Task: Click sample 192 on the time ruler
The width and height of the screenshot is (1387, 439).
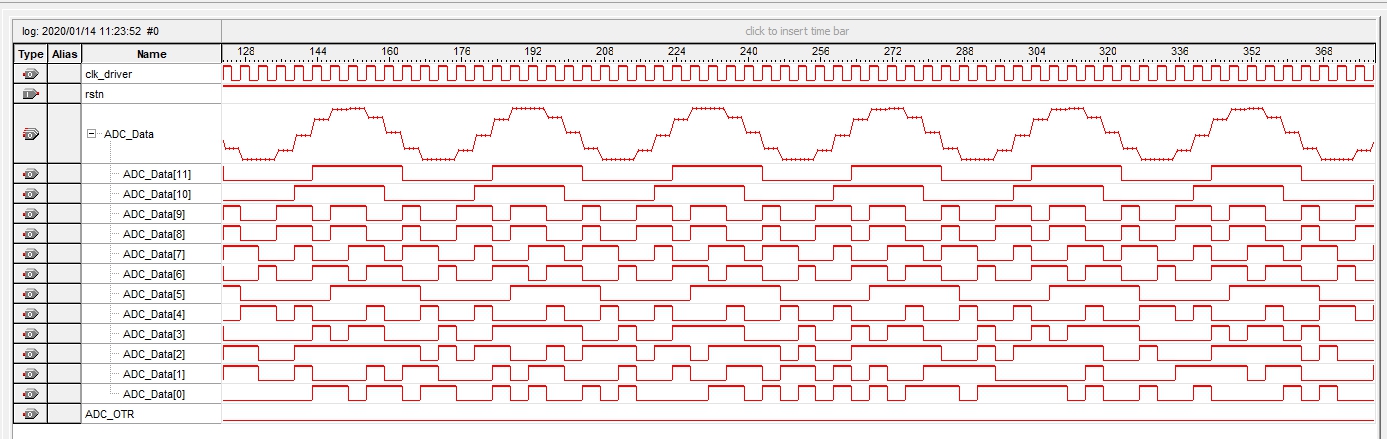Action: click(x=533, y=51)
